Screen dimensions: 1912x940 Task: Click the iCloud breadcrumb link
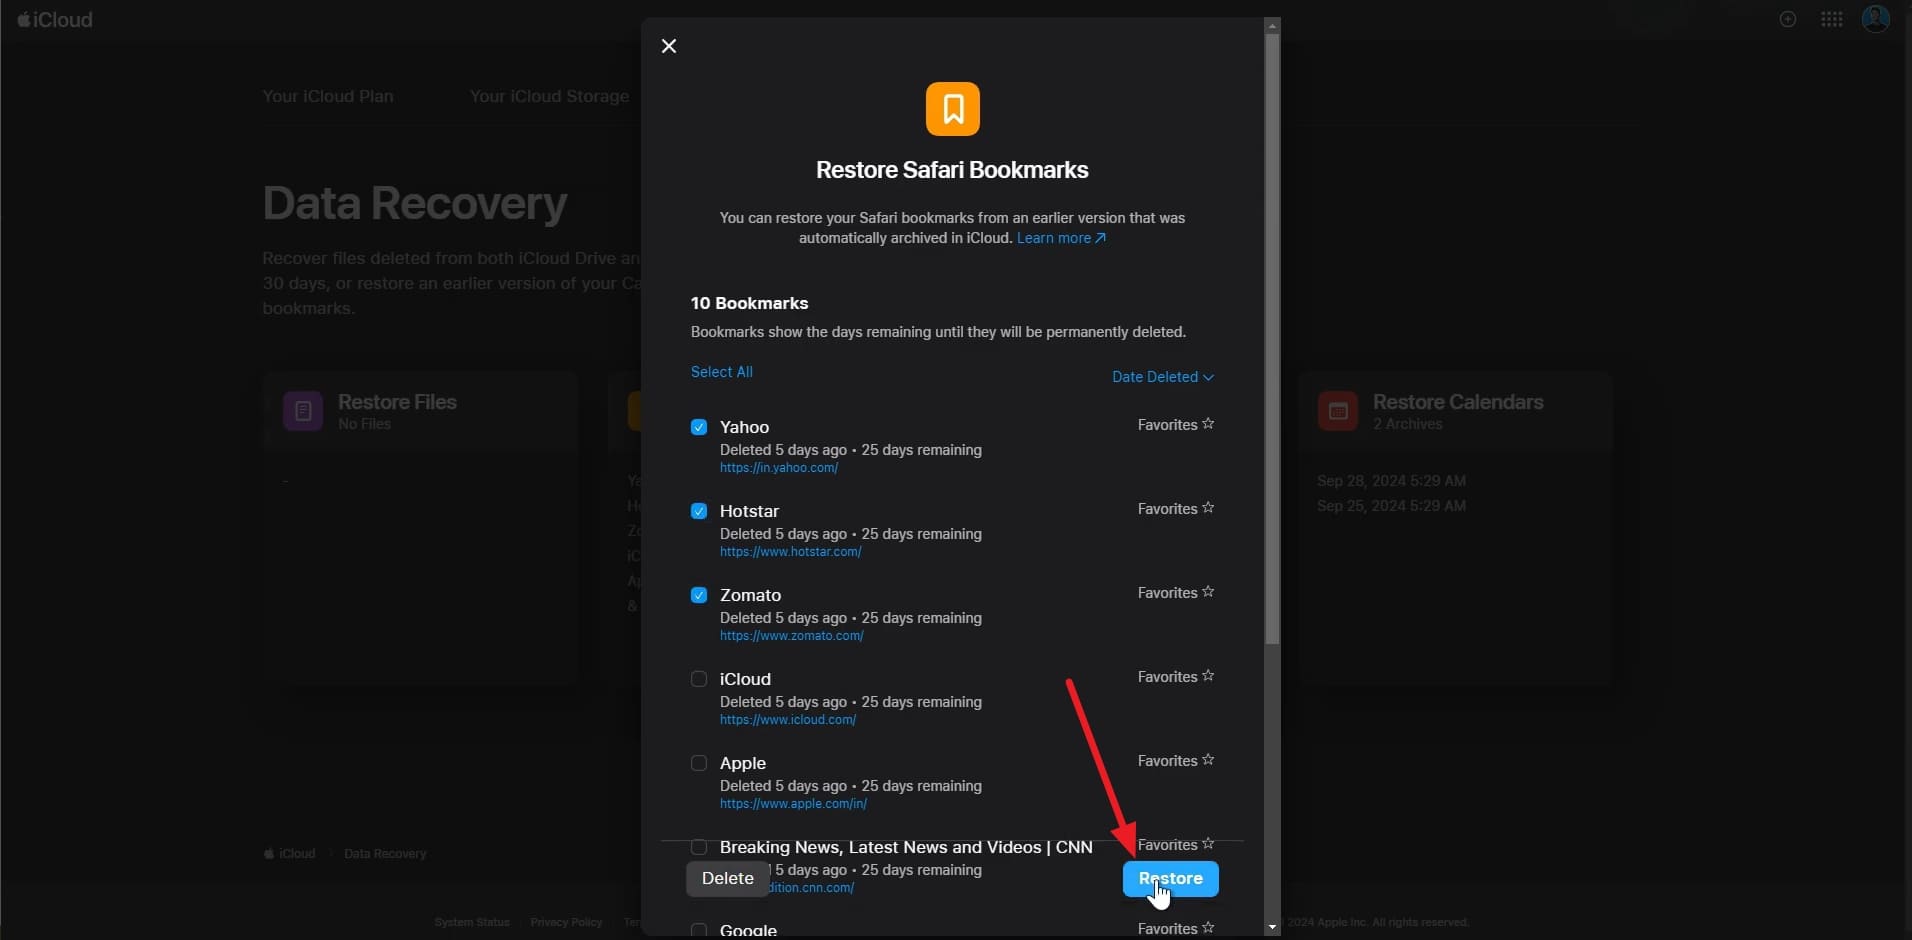point(290,854)
